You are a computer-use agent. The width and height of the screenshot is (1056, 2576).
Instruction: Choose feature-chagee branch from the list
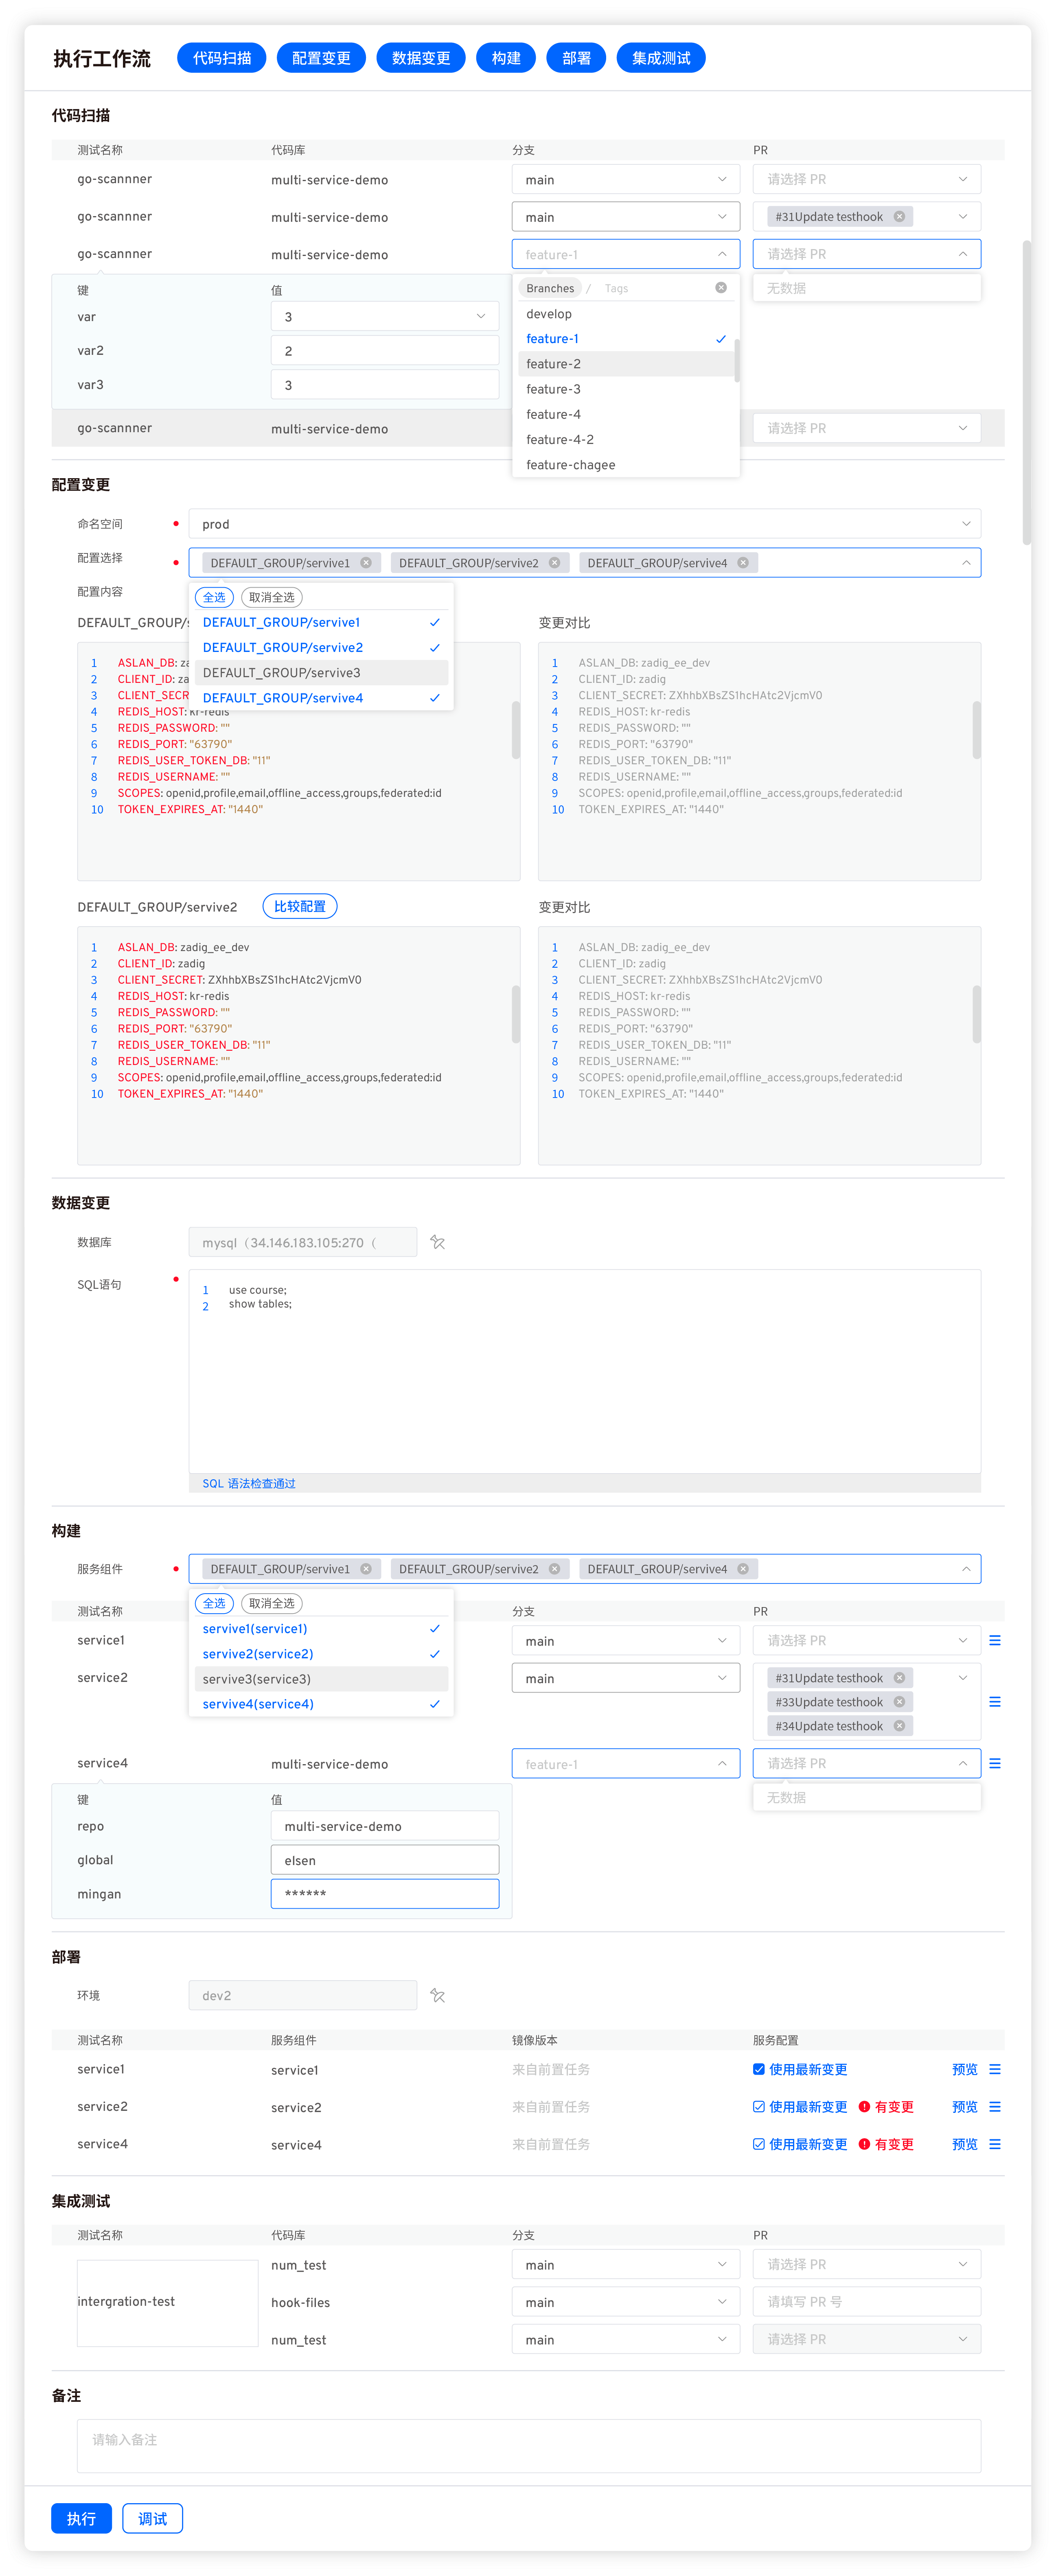pos(626,465)
